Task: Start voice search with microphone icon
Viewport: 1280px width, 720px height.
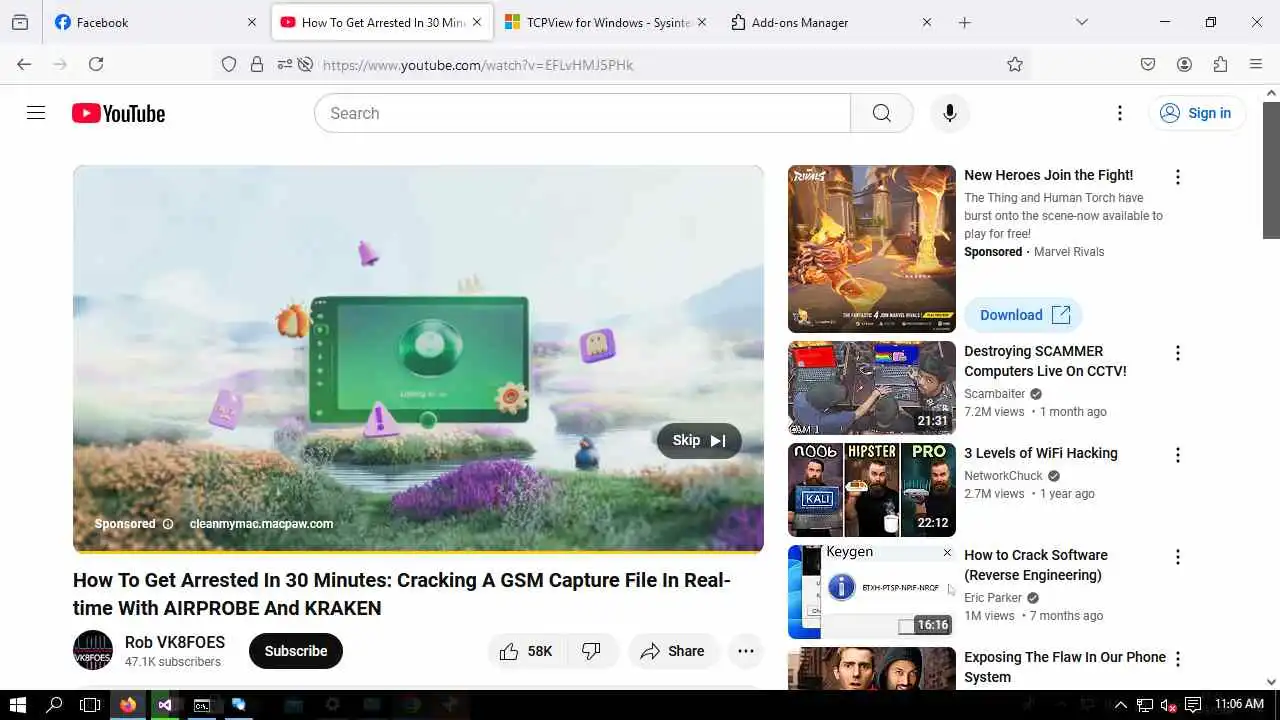Action: 949,113
